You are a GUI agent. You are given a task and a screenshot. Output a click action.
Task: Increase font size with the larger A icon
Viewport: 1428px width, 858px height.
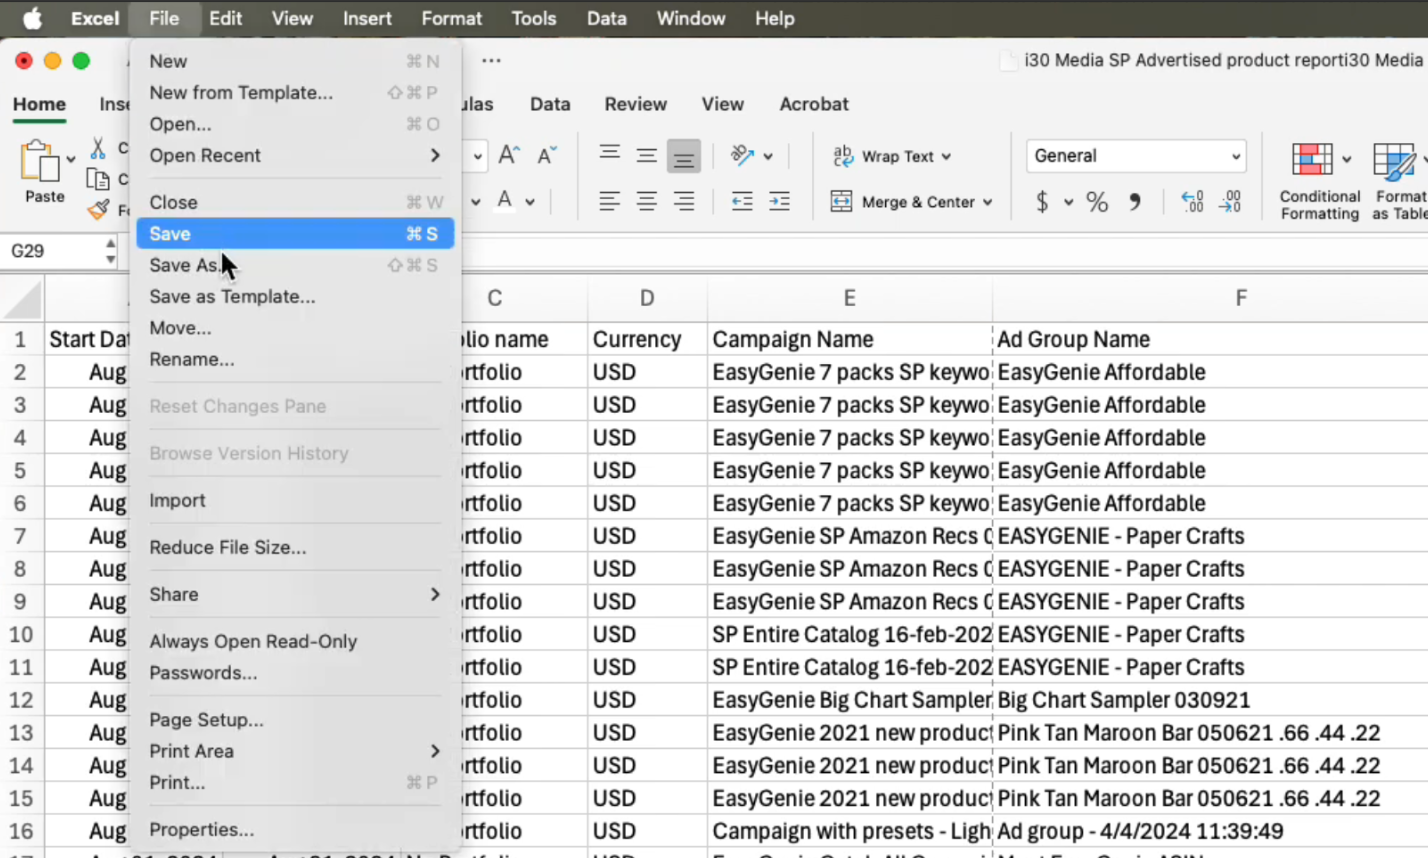coord(509,155)
